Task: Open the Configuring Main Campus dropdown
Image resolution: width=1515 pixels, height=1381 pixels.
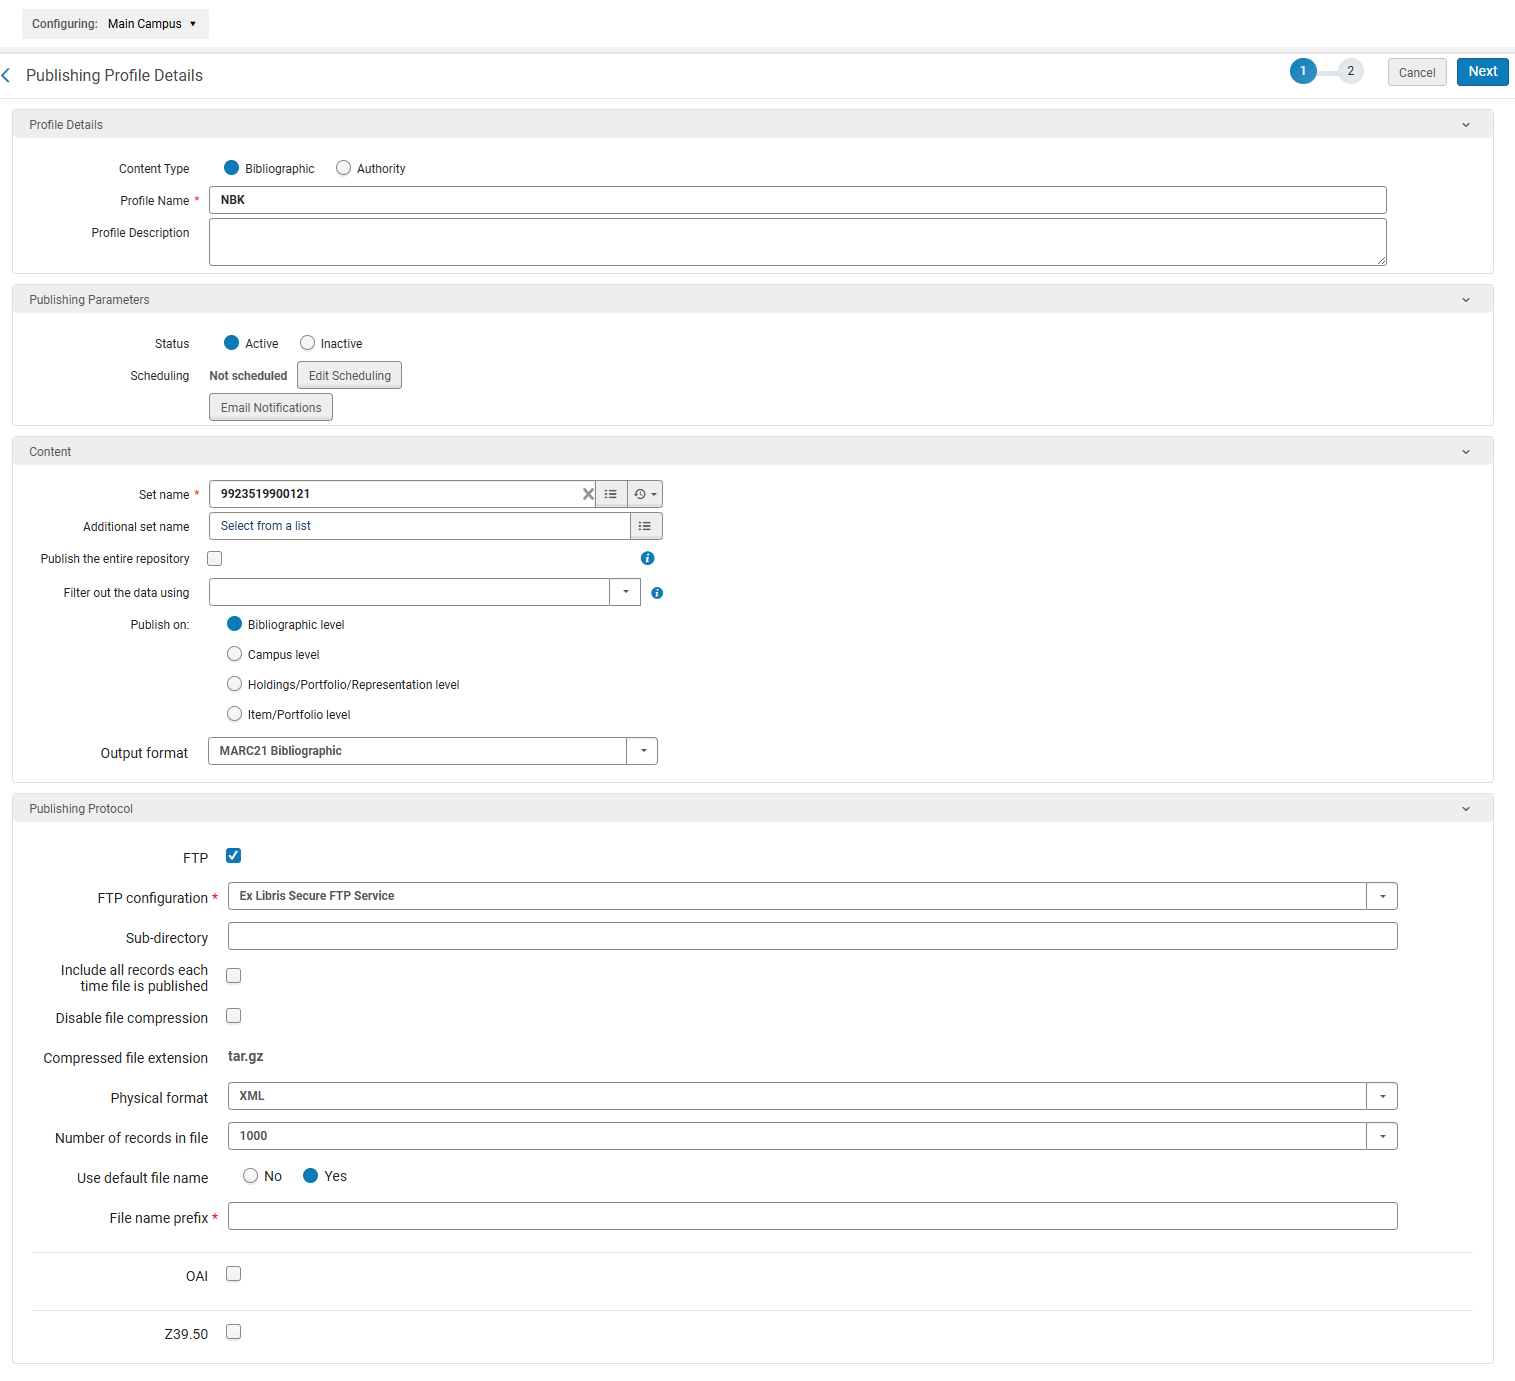Action: pos(115,24)
